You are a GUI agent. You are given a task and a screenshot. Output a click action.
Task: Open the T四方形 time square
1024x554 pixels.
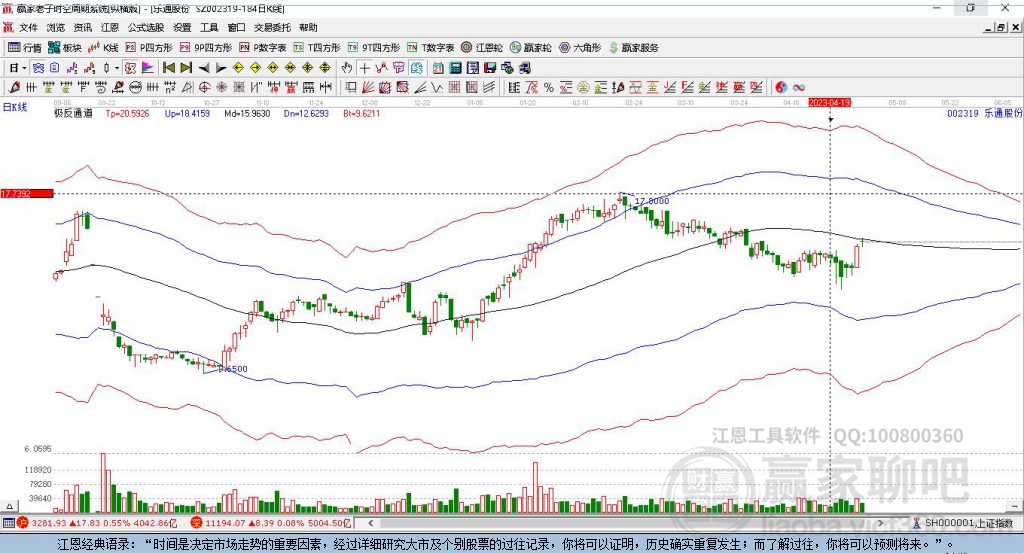317,48
